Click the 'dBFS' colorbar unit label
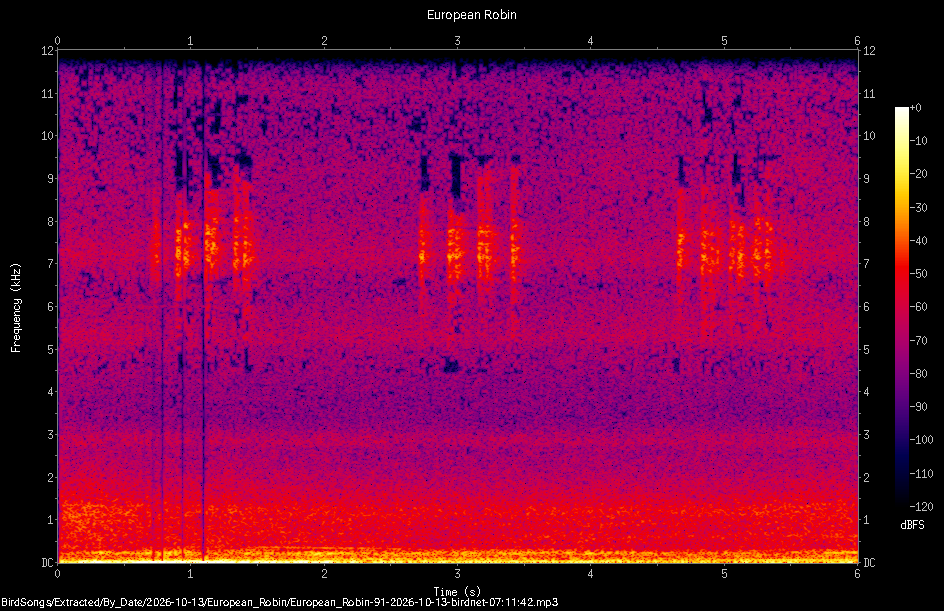Image resolution: width=944 pixels, height=611 pixels. pos(912,525)
